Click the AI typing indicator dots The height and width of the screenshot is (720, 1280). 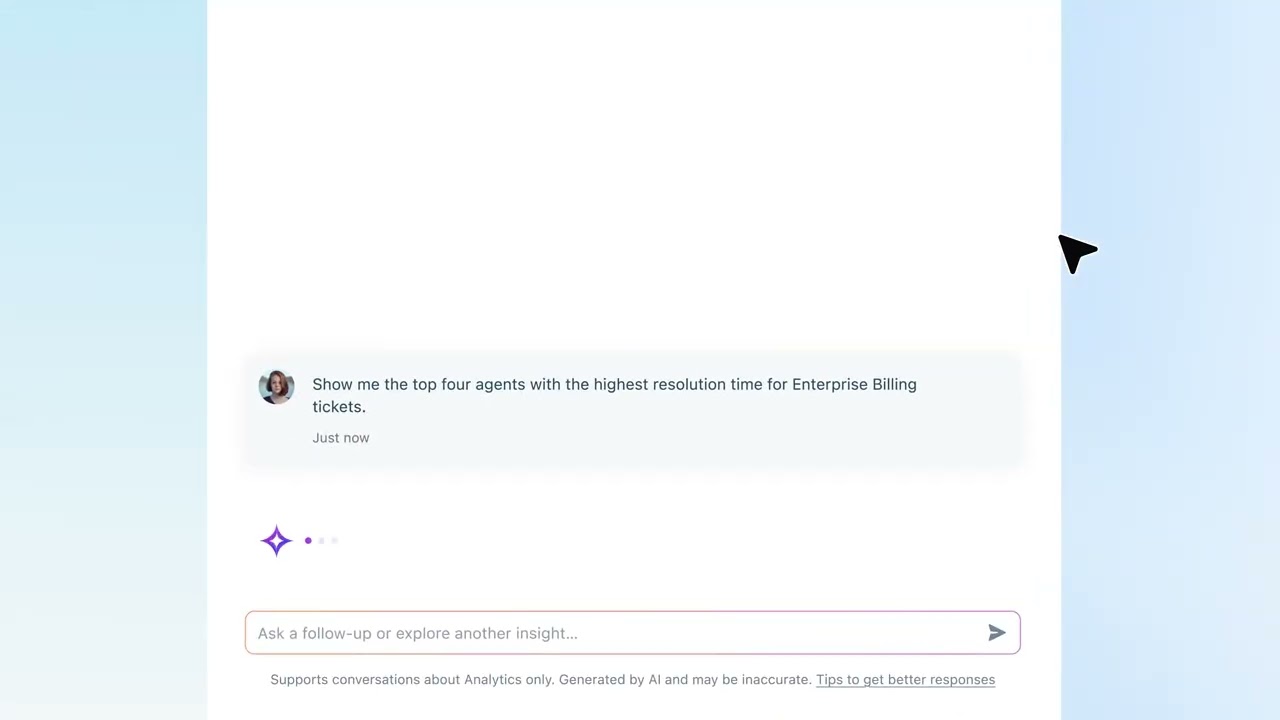click(x=321, y=541)
